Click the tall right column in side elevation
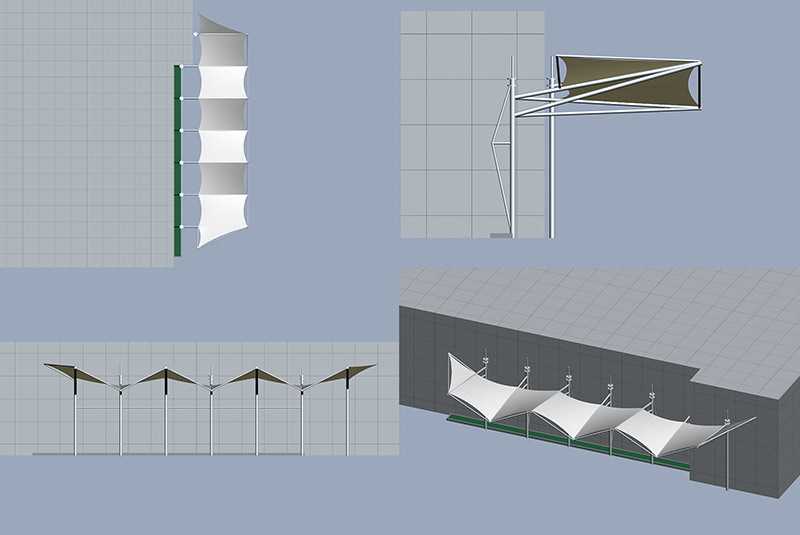 click(x=550, y=170)
